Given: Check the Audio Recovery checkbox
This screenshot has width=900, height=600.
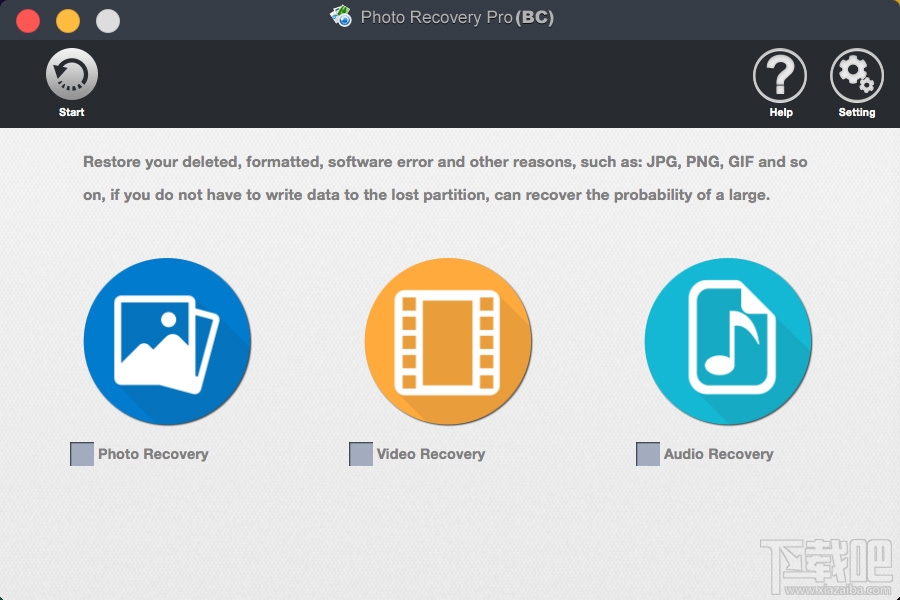Looking at the screenshot, I should 648,454.
